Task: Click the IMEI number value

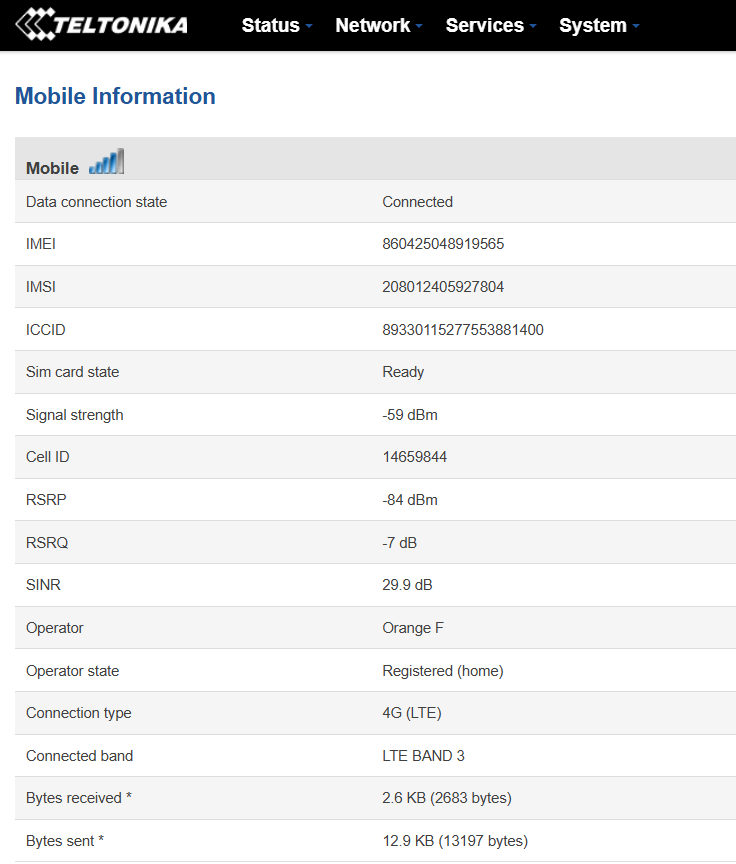Action: coord(443,244)
